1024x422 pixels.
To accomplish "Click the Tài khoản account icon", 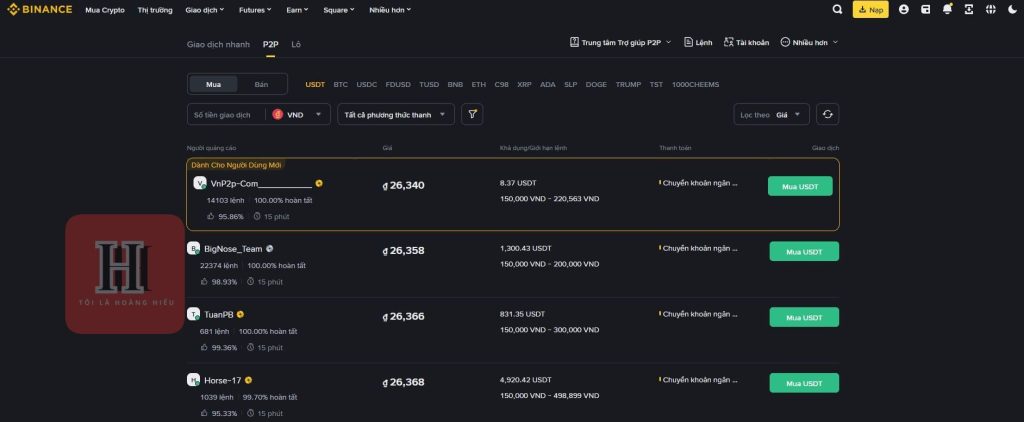I will click(728, 42).
